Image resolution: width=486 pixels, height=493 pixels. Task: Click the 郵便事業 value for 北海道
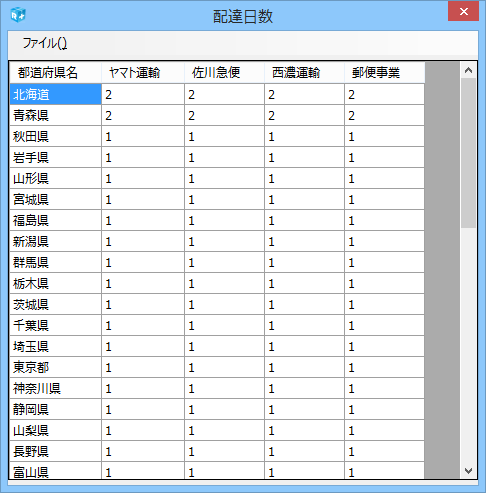click(x=384, y=94)
